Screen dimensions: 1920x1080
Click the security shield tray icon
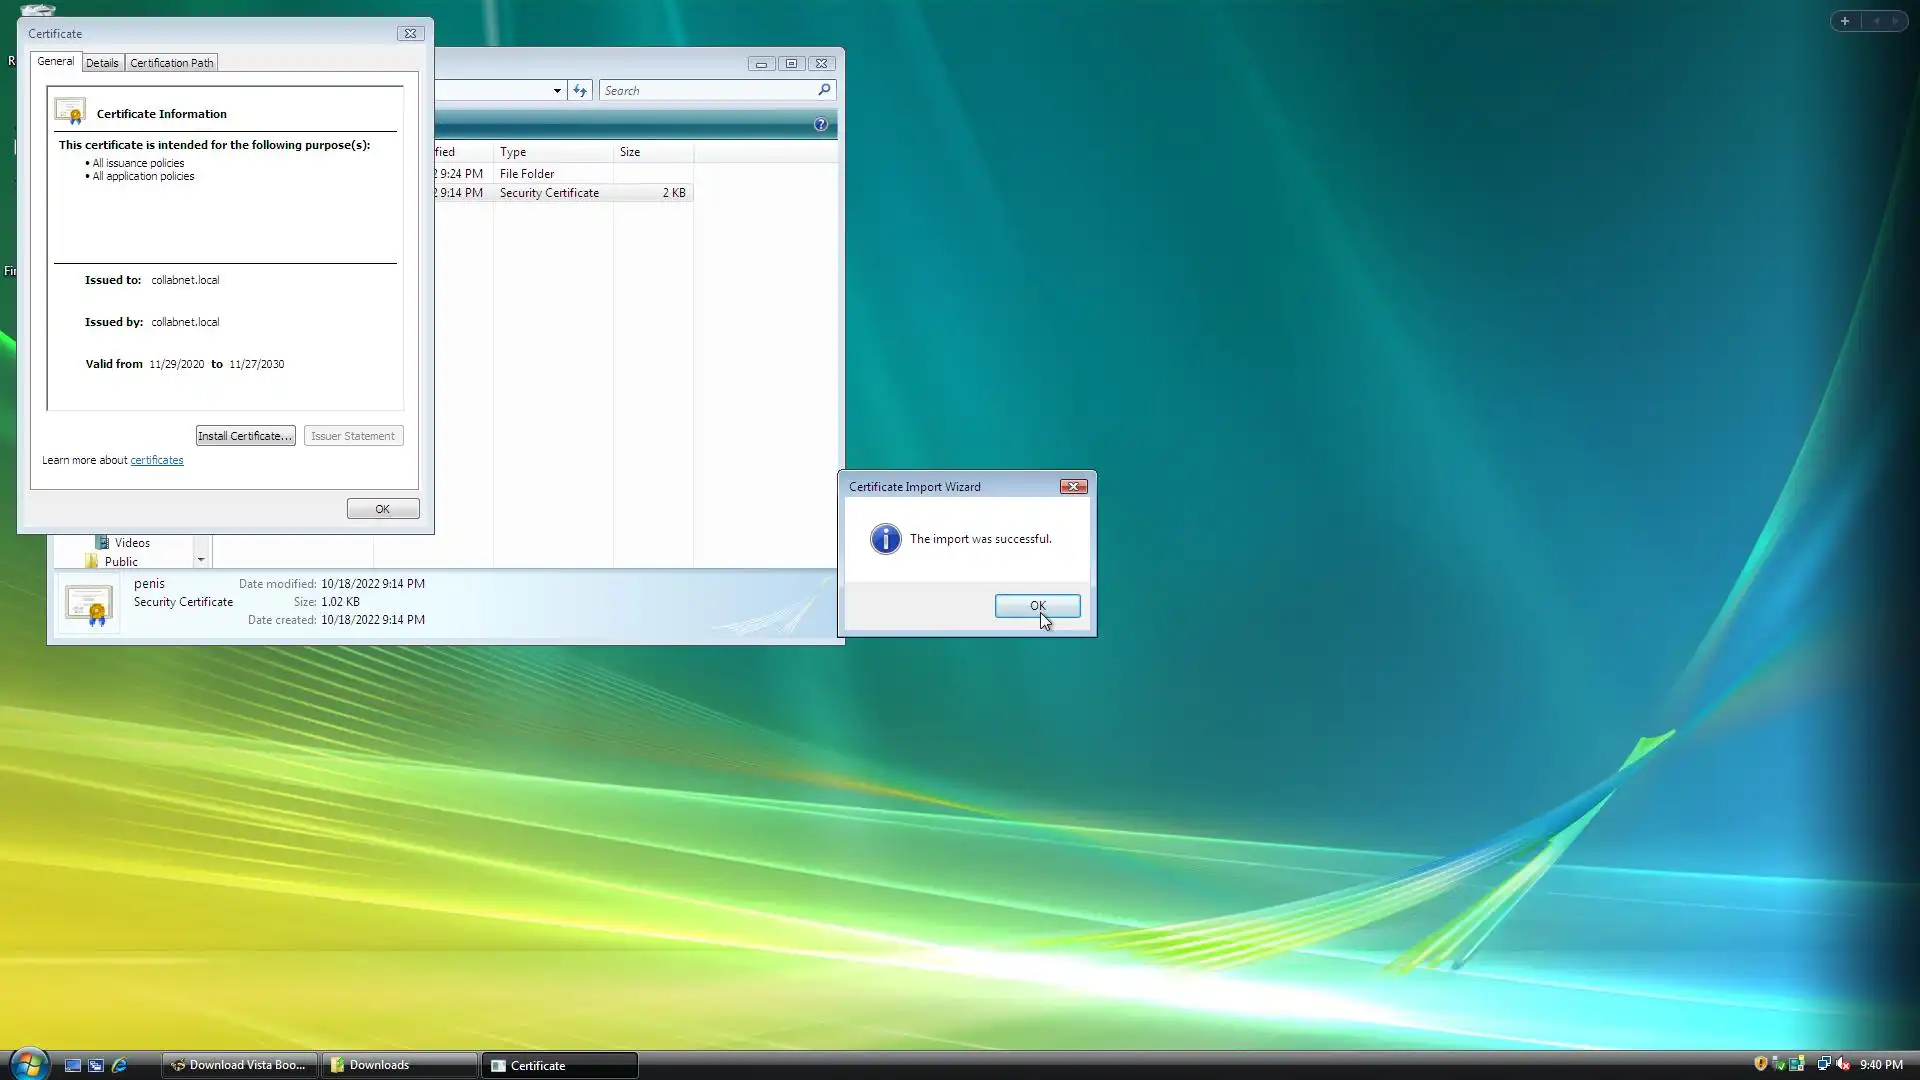(x=1760, y=1064)
